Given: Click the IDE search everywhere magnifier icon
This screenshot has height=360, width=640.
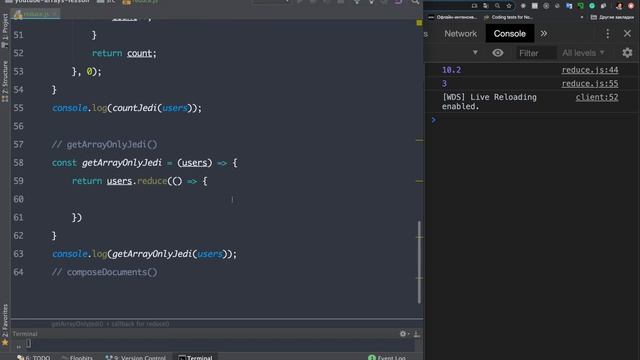Looking at the screenshot, I should (415, 2).
